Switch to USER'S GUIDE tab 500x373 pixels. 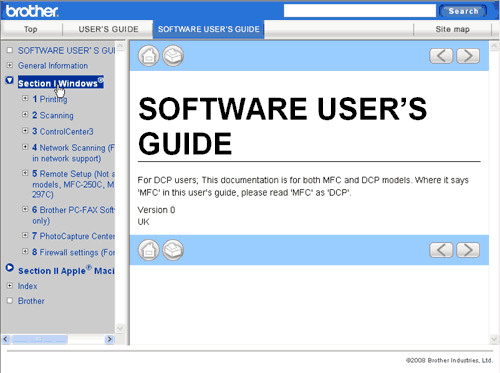coord(108,29)
